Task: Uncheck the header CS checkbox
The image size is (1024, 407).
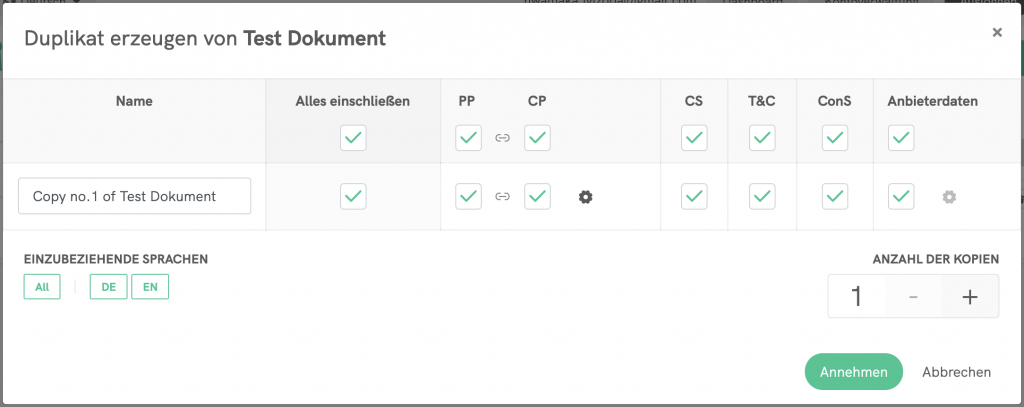Action: (x=694, y=137)
